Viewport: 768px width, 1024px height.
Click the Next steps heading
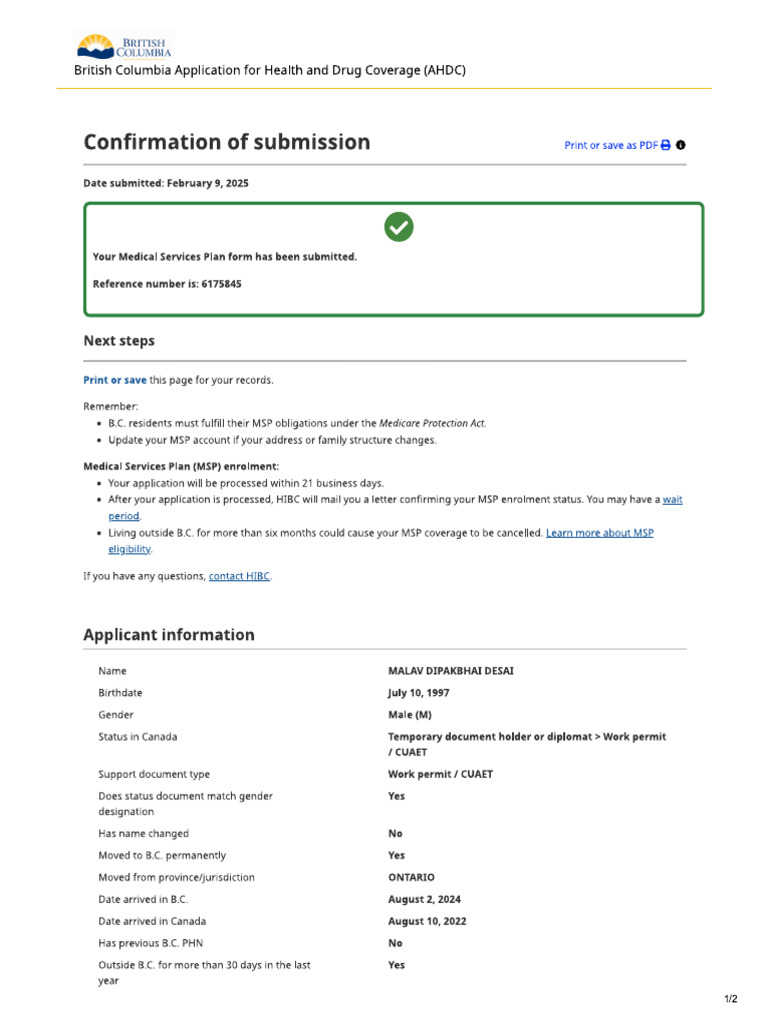pos(119,341)
